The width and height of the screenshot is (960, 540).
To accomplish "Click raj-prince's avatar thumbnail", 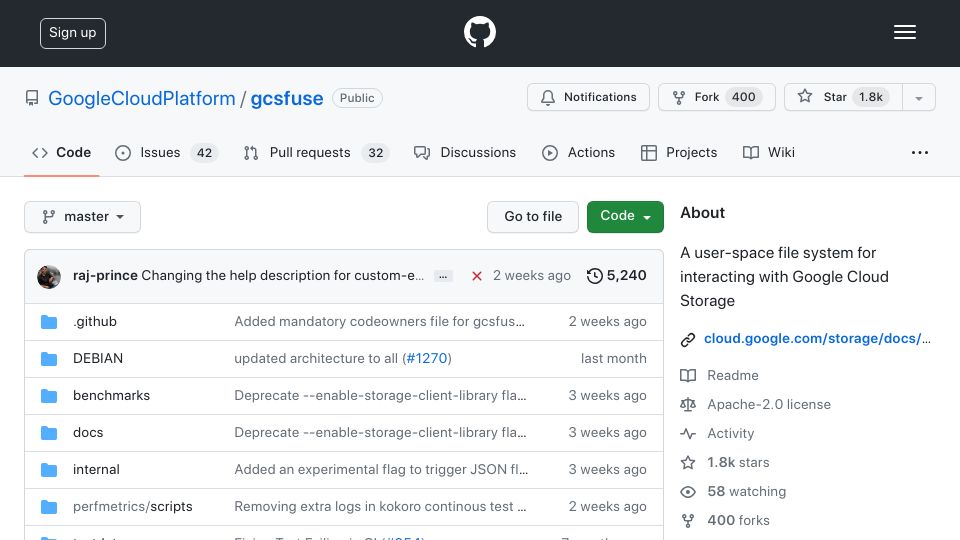I will pyautogui.click(x=49, y=277).
